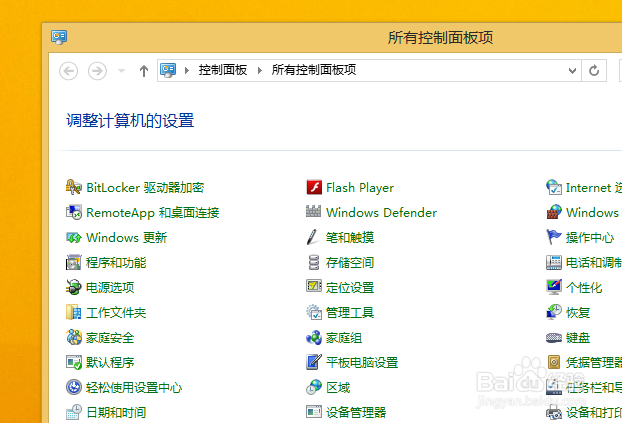The height and width of the screenshot is (423, 622).
Task: Open the 键盘 keyboard icon
Action: pyautogui.click(x=554, y=338)
